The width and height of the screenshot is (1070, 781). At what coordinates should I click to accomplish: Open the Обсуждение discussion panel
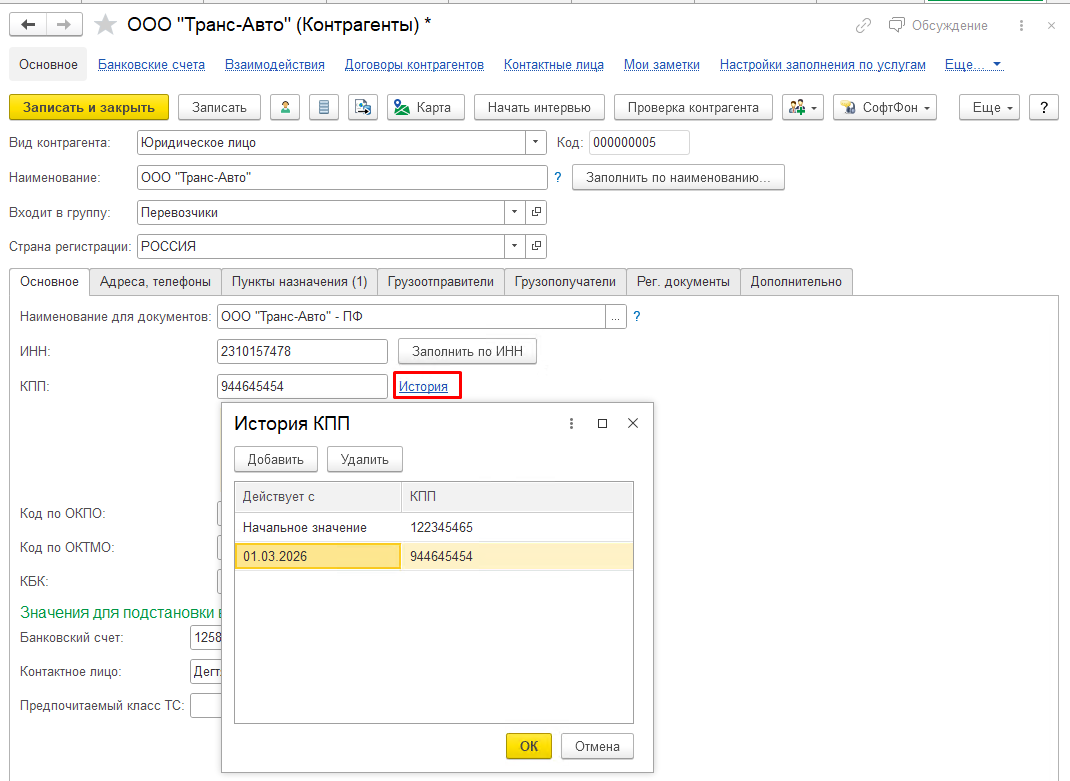[938, 25]
